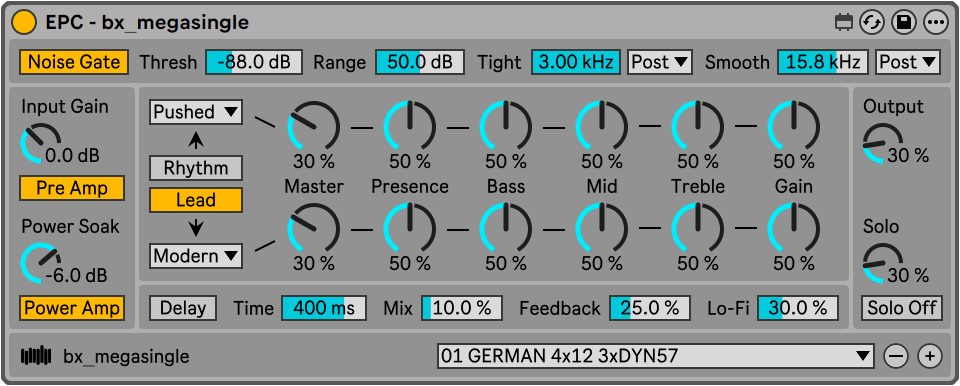Viewport: 960px width, 386px height.
Task: Click the Lead row Bass knob
Action: pyautogui.click(x=506, y=228)
